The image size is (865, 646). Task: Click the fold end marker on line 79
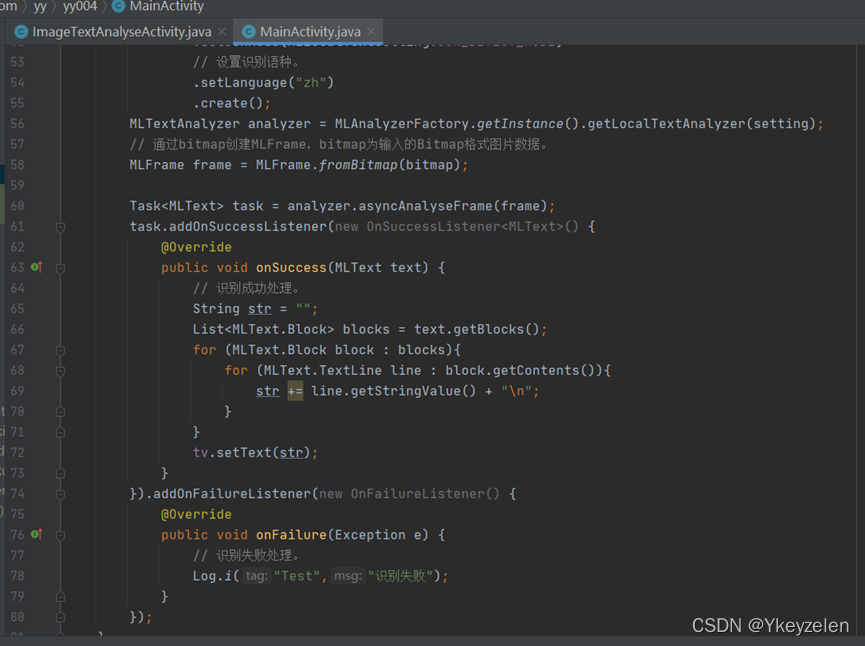point(61,597)
